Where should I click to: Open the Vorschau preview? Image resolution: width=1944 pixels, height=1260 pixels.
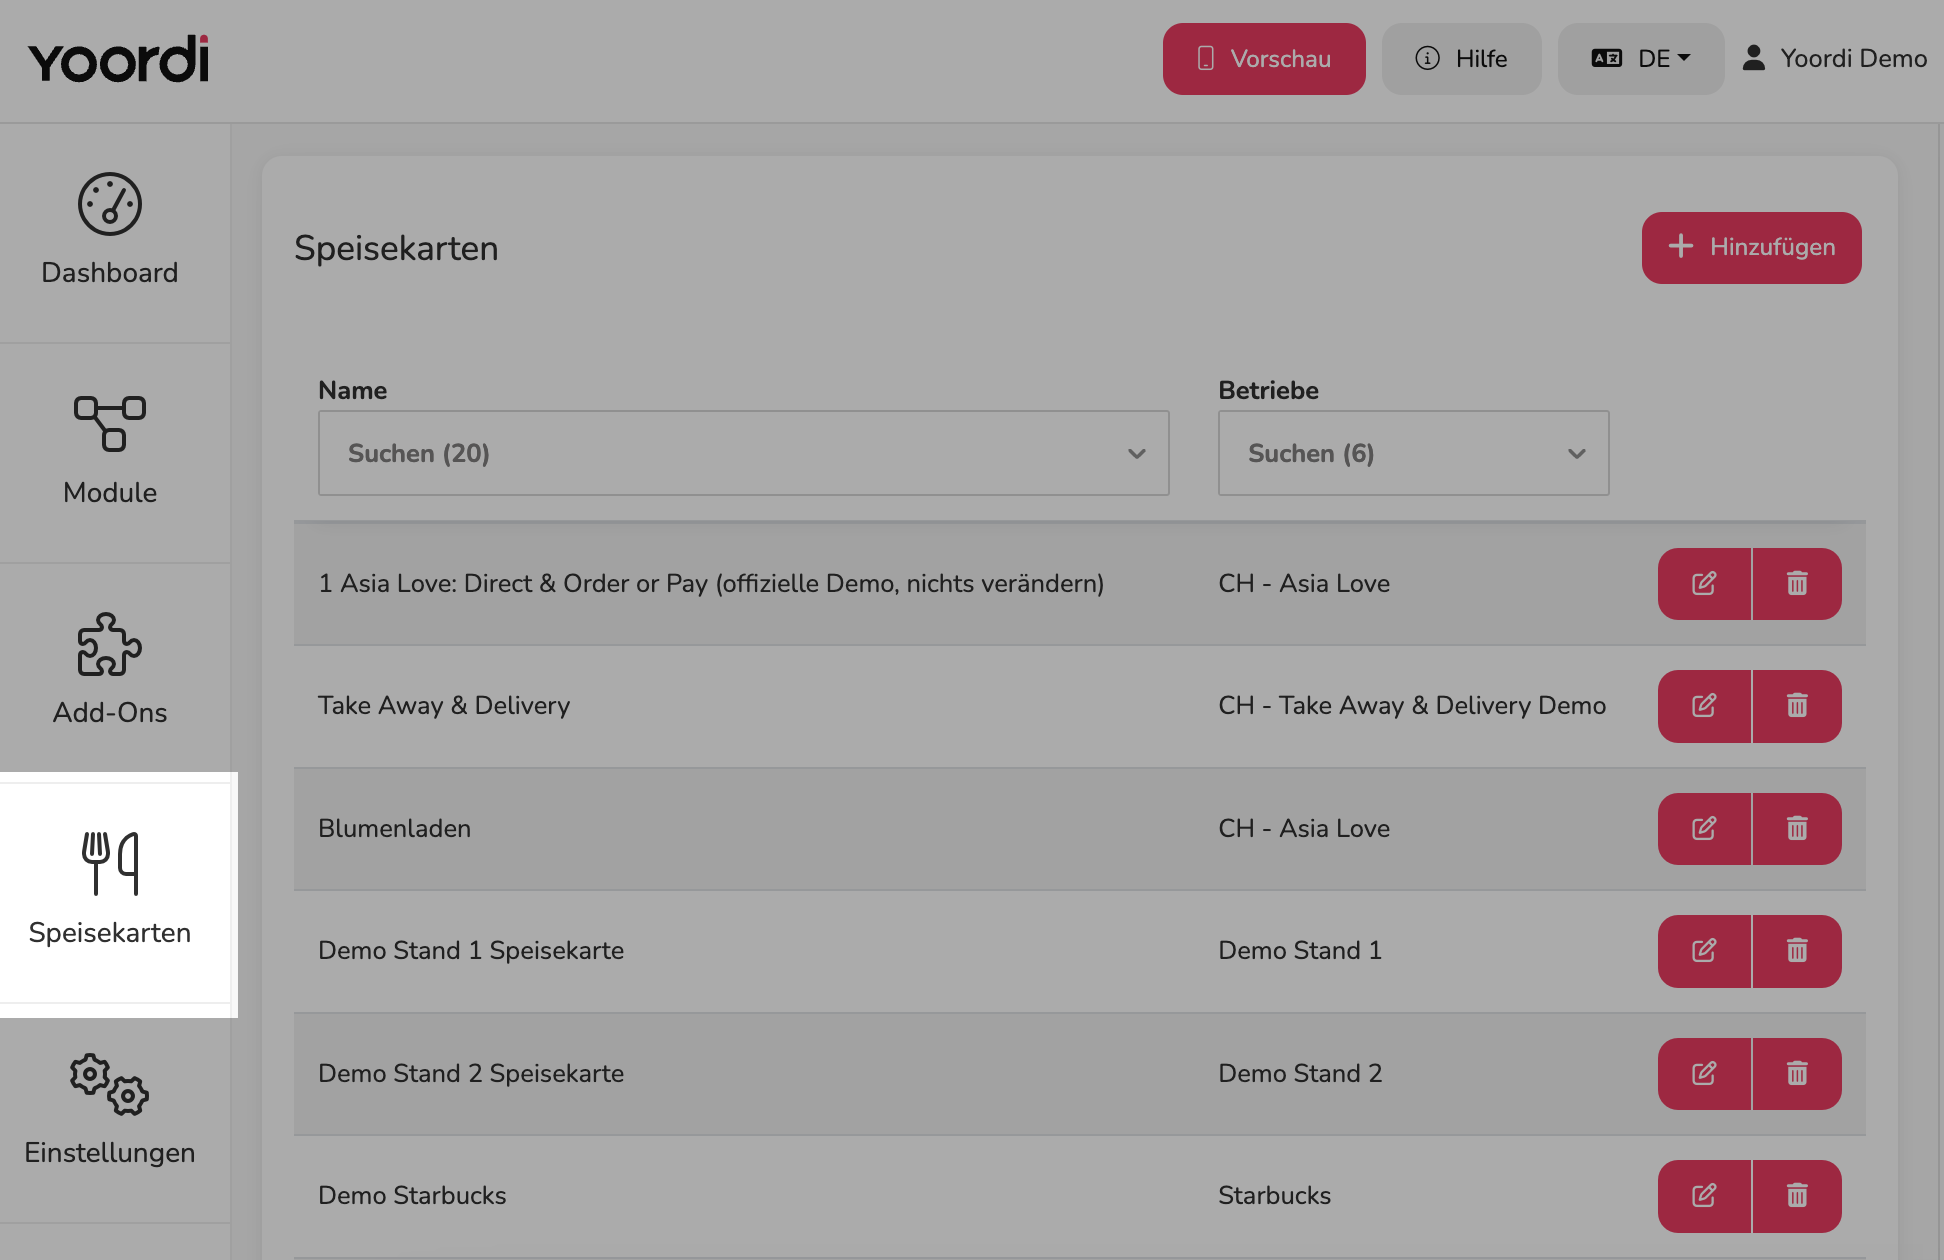click(1264, 59)
